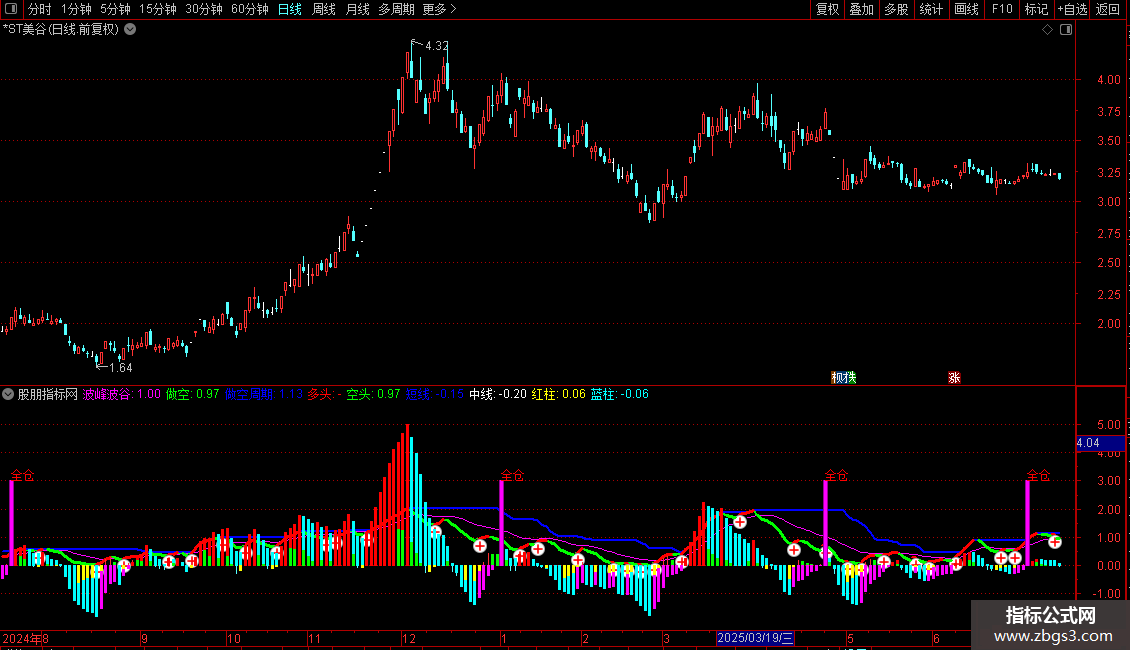The image size is (1130, 650).
Task: Open the *ST美谷 chart settings dropdown arrow
Action: tap(130, 30)
